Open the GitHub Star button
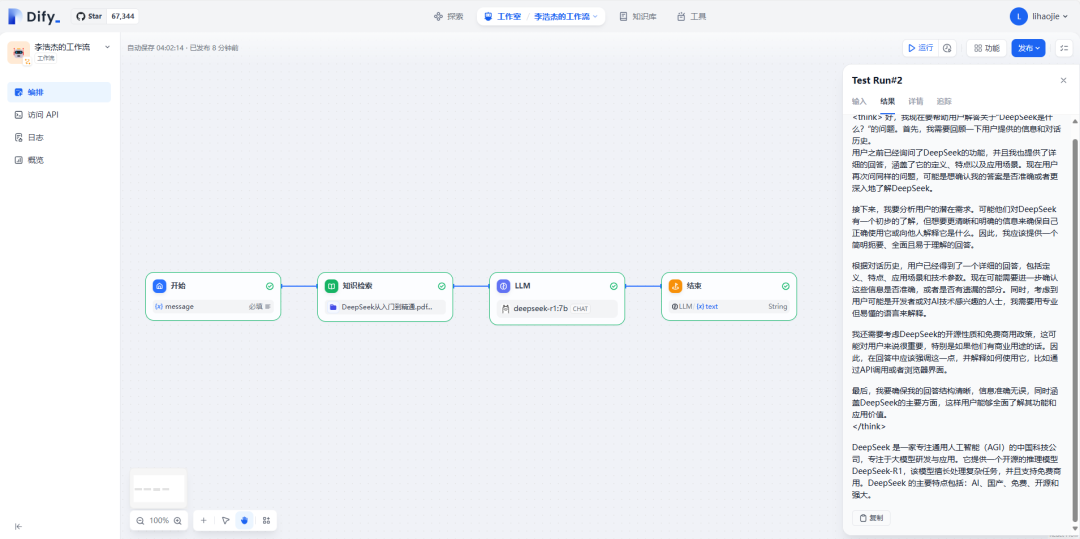1080x539 pixels. pyautogui.click(x=89, y=17)
